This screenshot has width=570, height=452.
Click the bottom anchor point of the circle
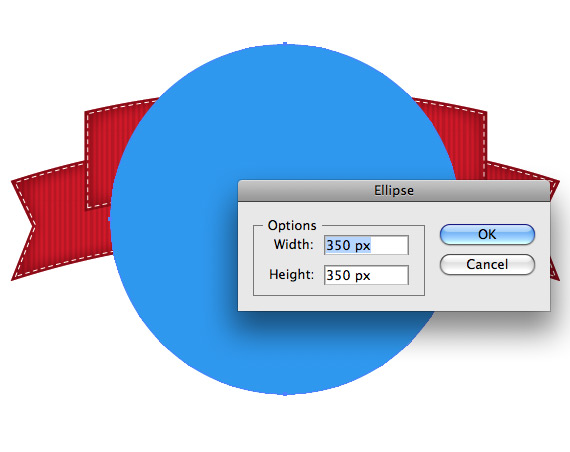pos(285,394)
